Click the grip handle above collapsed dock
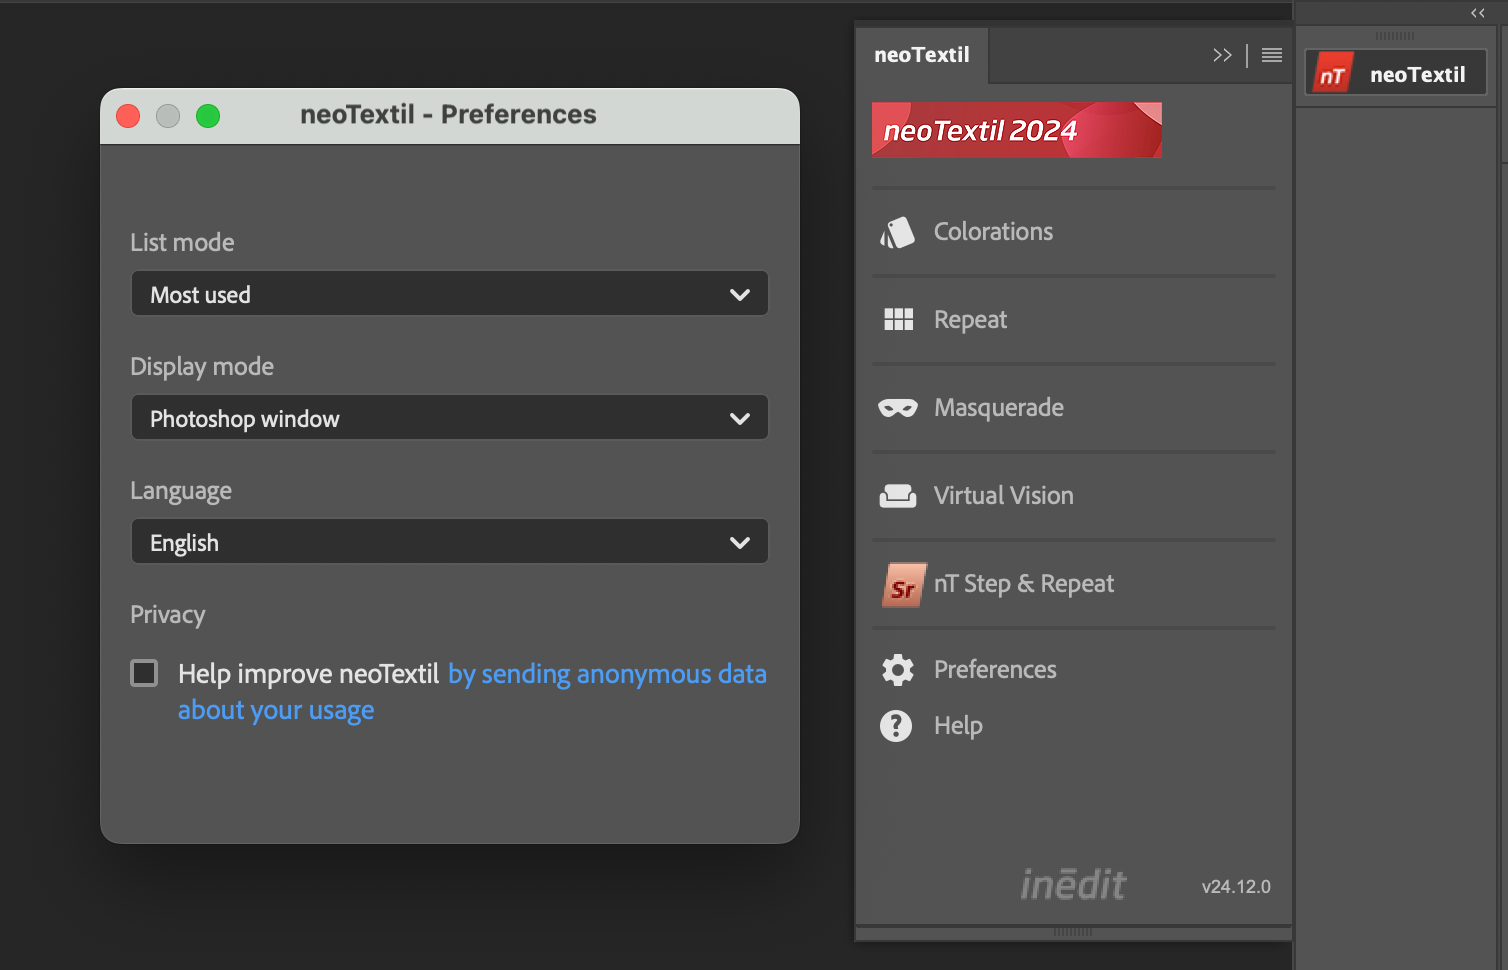 (1395, 36)
